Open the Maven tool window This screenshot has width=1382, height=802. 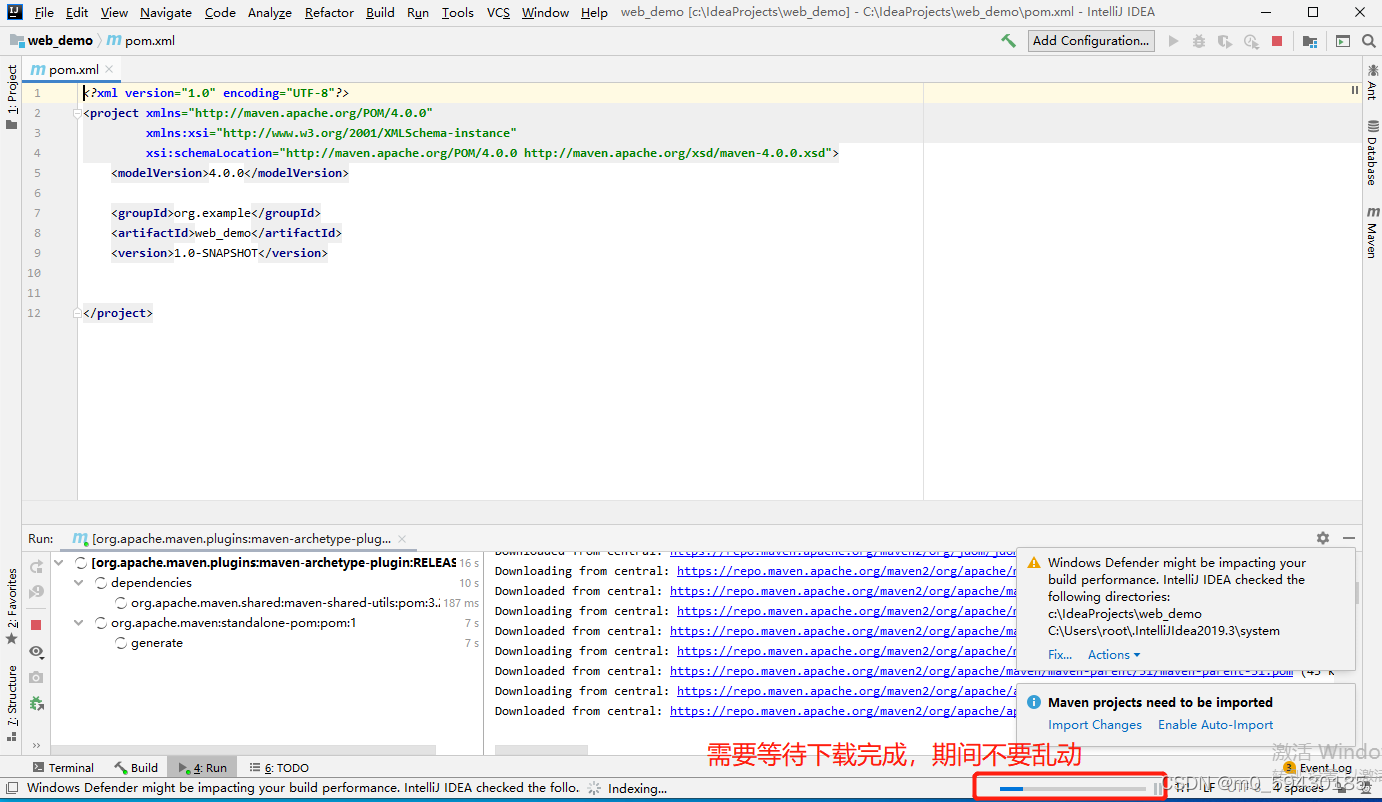tap(1371, 233)
